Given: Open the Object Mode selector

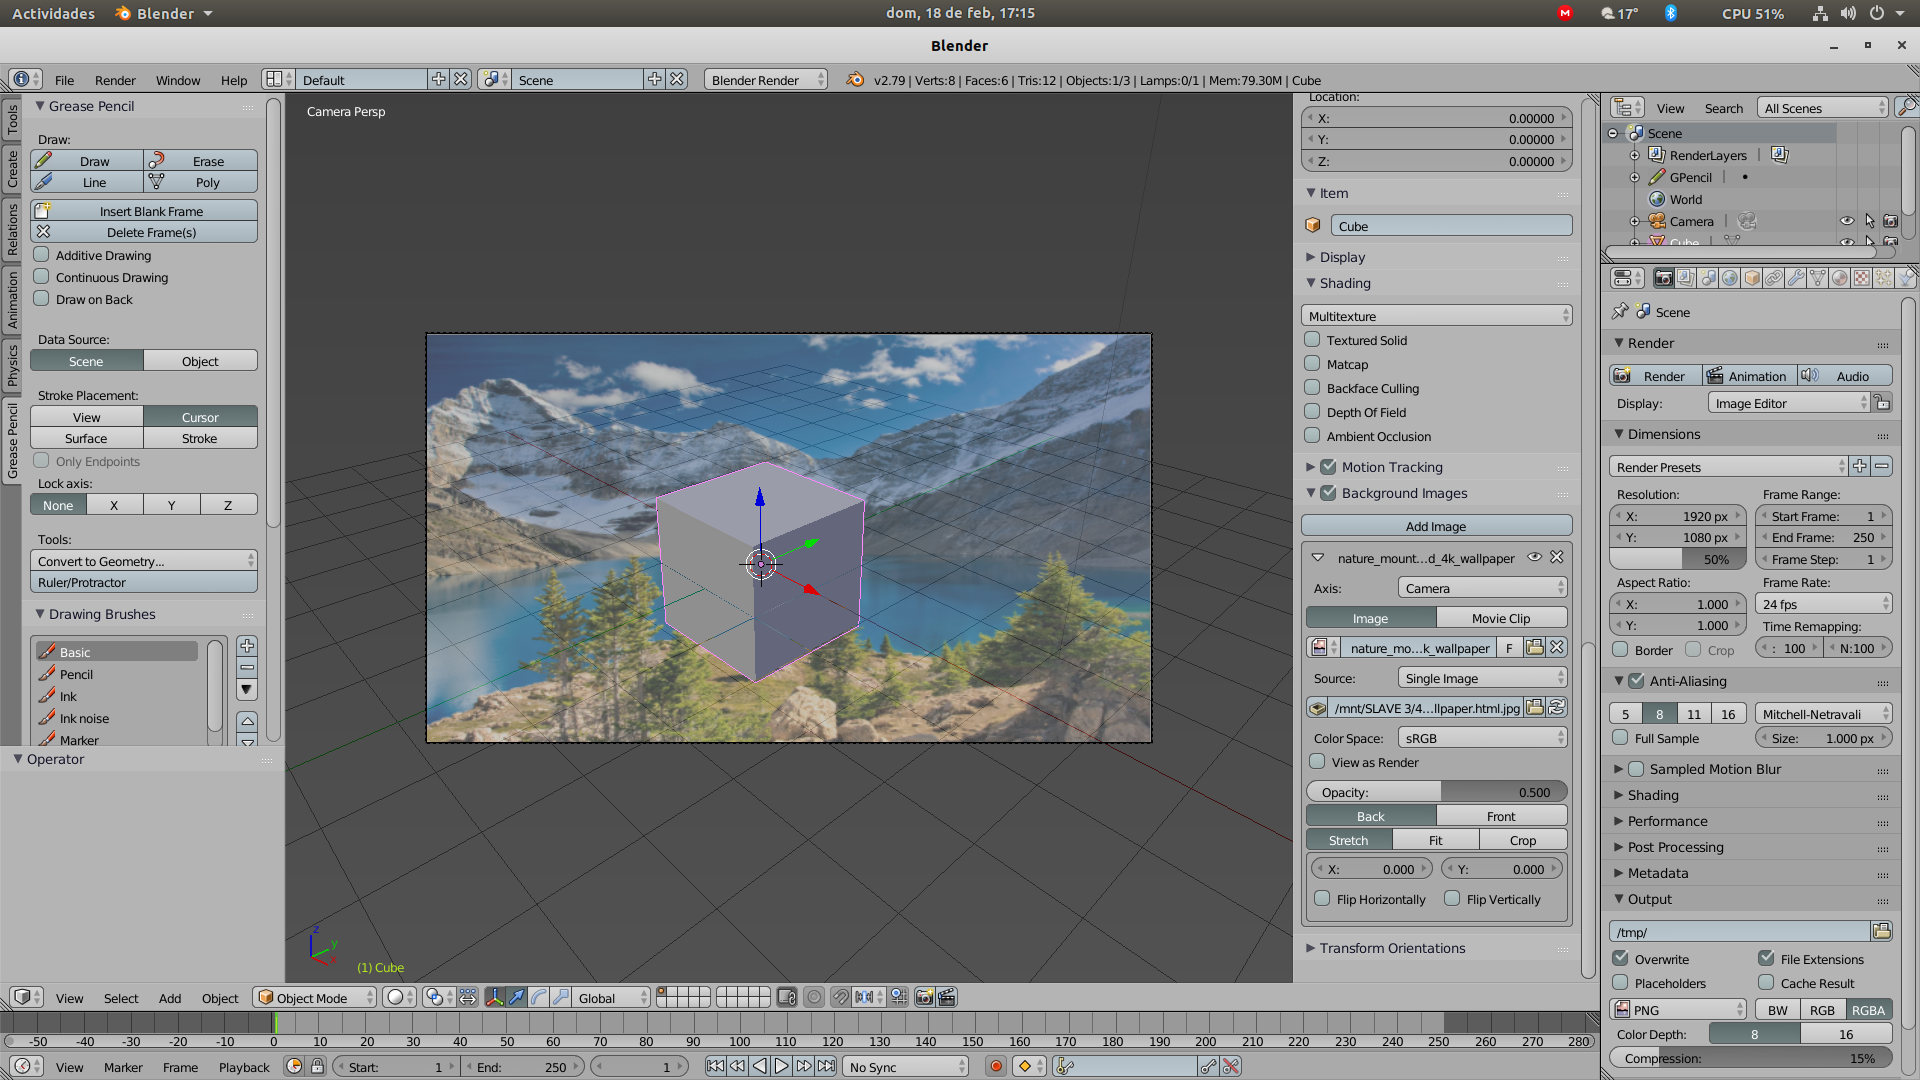Looking at the screenshot, I should point(315,998).
